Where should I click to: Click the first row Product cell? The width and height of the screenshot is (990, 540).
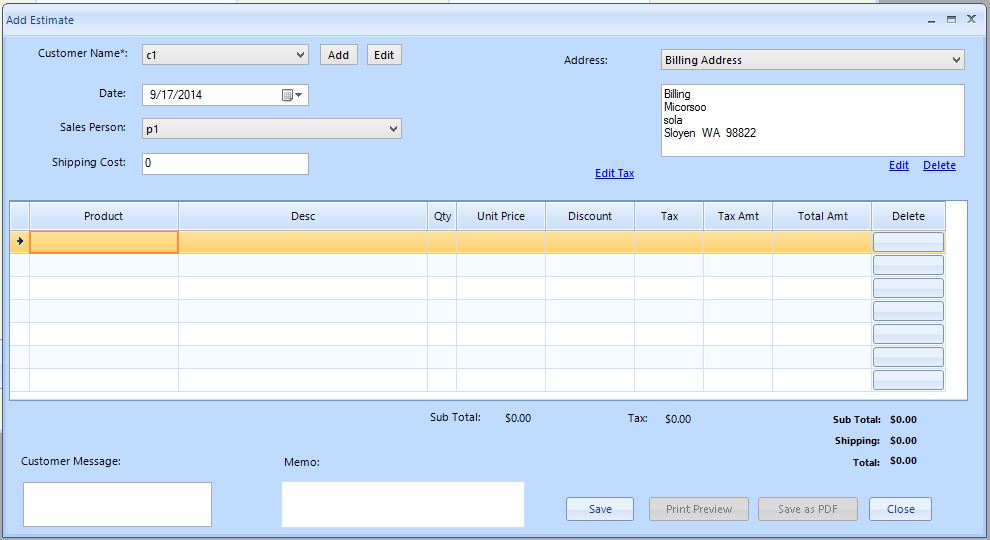click(x=104, y=241)
